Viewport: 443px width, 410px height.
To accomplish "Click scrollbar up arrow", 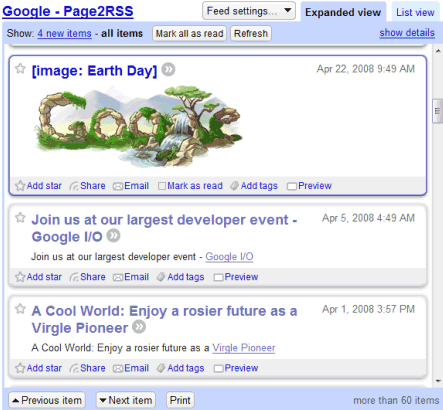I will pos(438,51).
